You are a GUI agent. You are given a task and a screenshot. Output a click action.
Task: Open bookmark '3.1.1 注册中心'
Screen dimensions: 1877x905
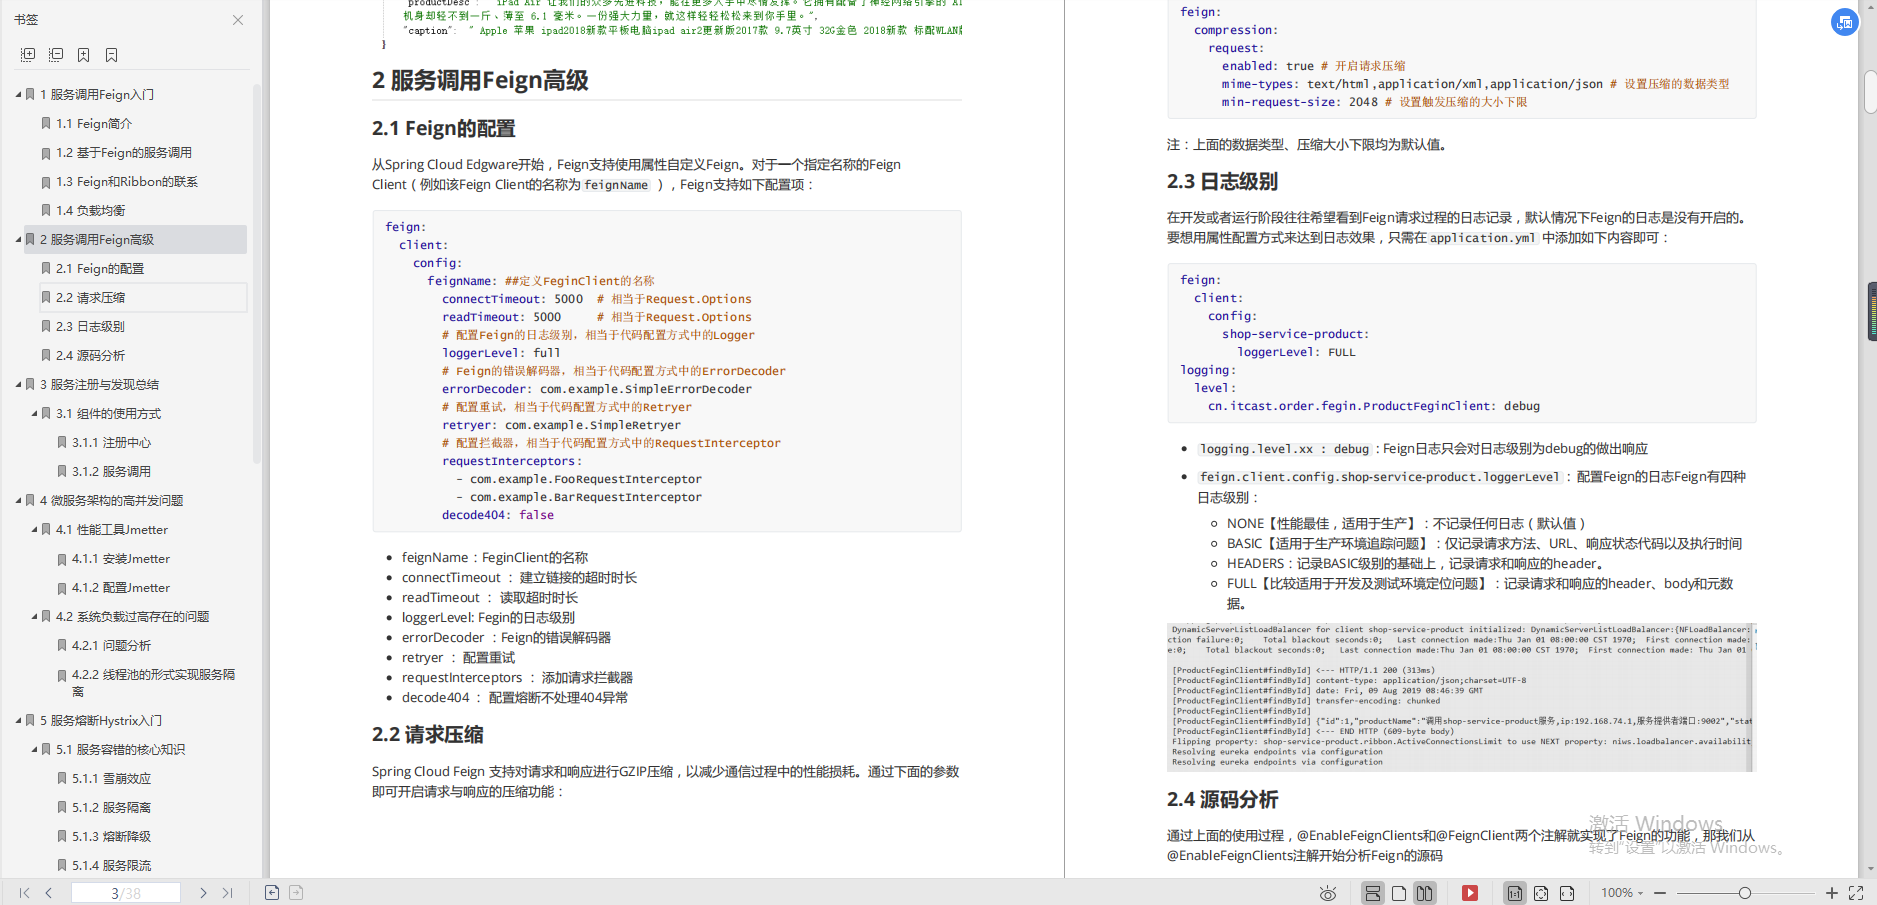click(x=112, y=442)
